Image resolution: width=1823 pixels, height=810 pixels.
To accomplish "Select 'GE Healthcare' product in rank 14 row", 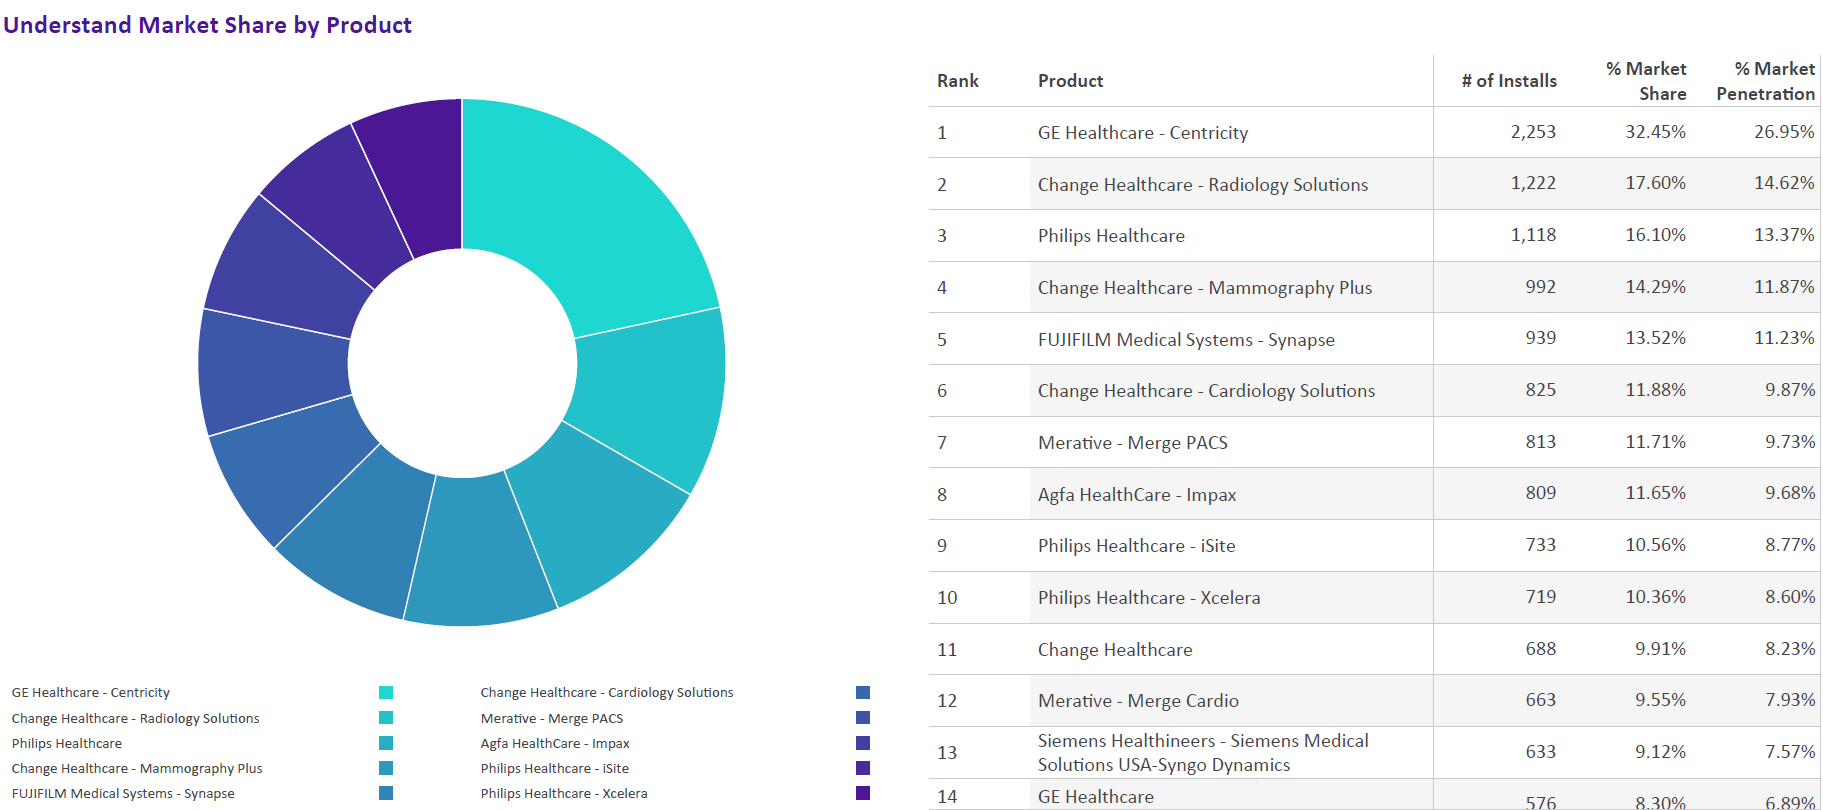I will pyautogui.click(x=1096, y=797).
